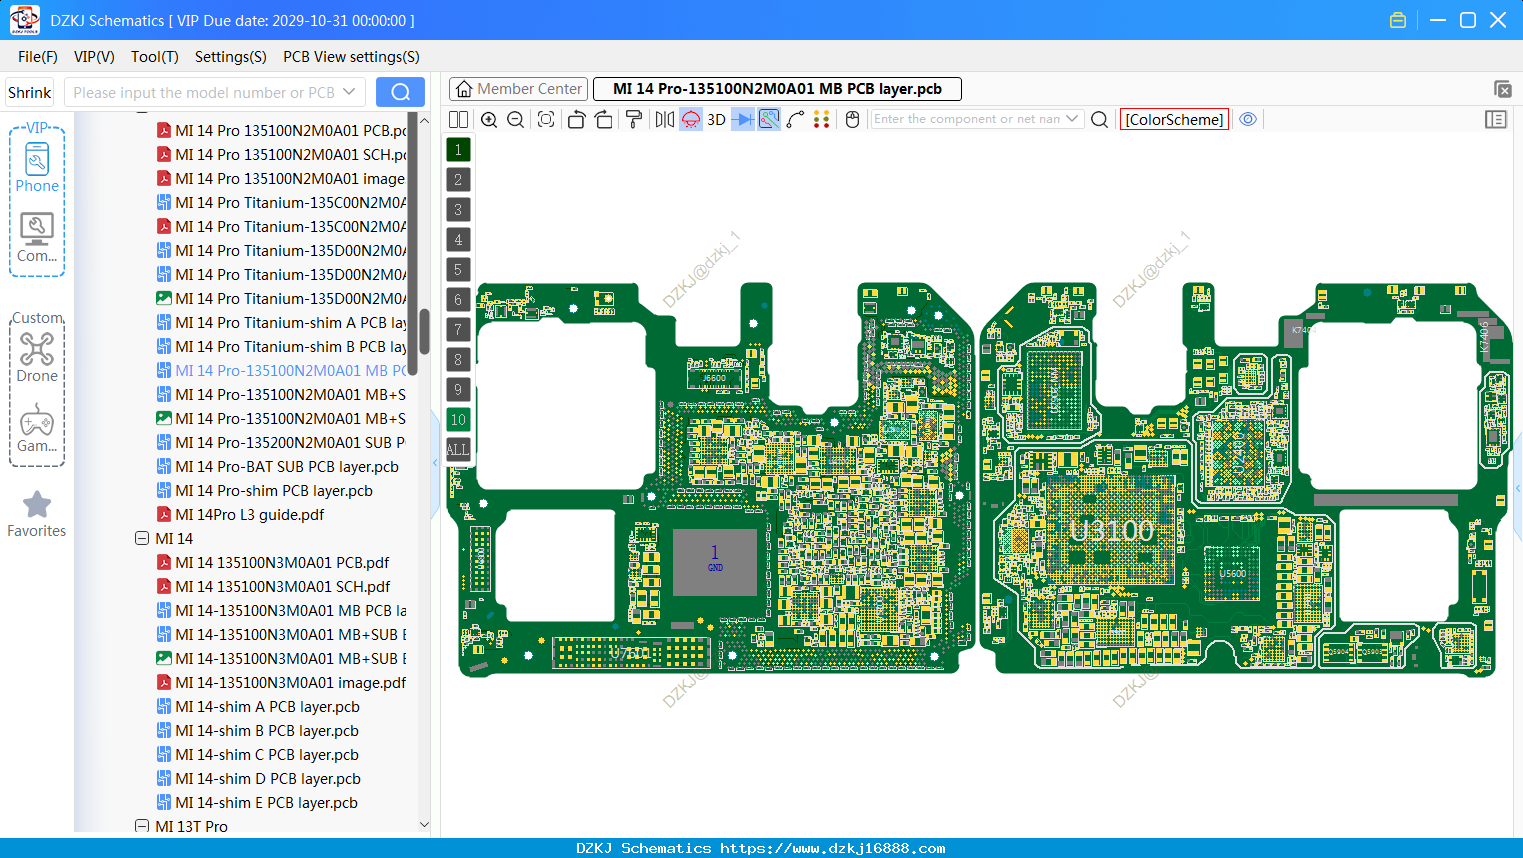Select the curved trace tool

pyautogui.click(x=796, y=119)
